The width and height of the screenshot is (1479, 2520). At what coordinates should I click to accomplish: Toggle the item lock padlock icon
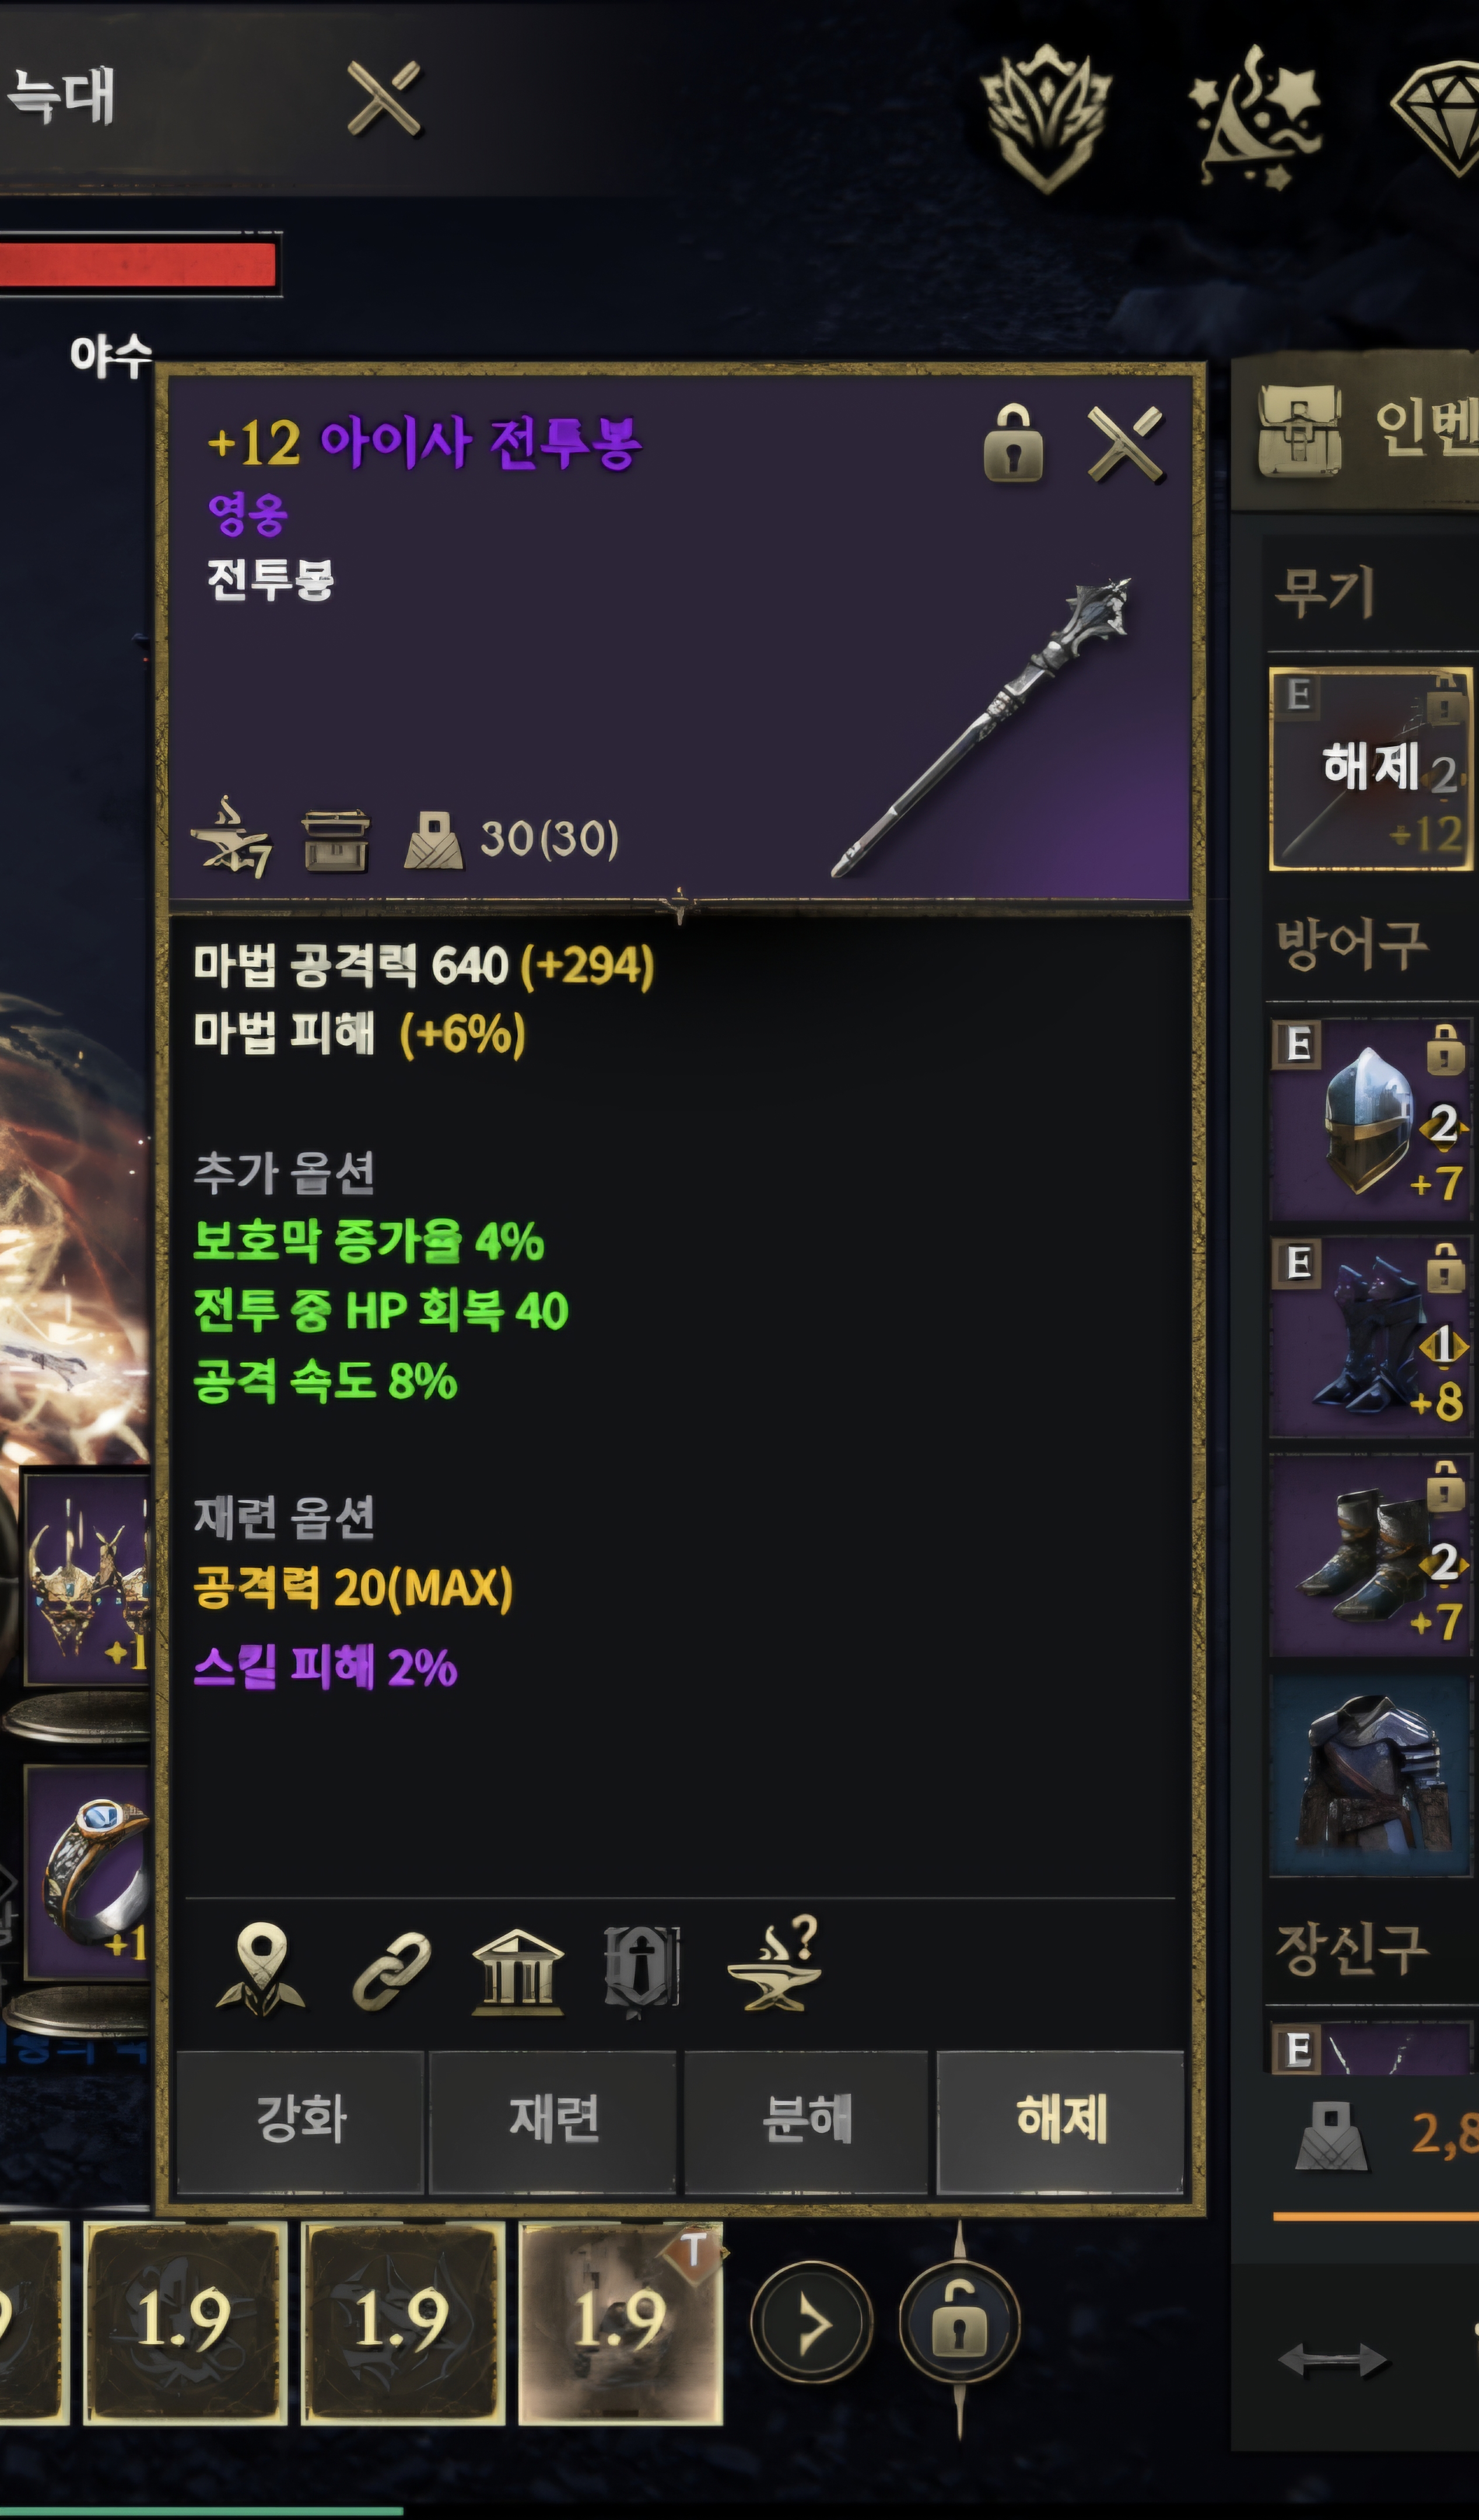(x=1013, y=443)
